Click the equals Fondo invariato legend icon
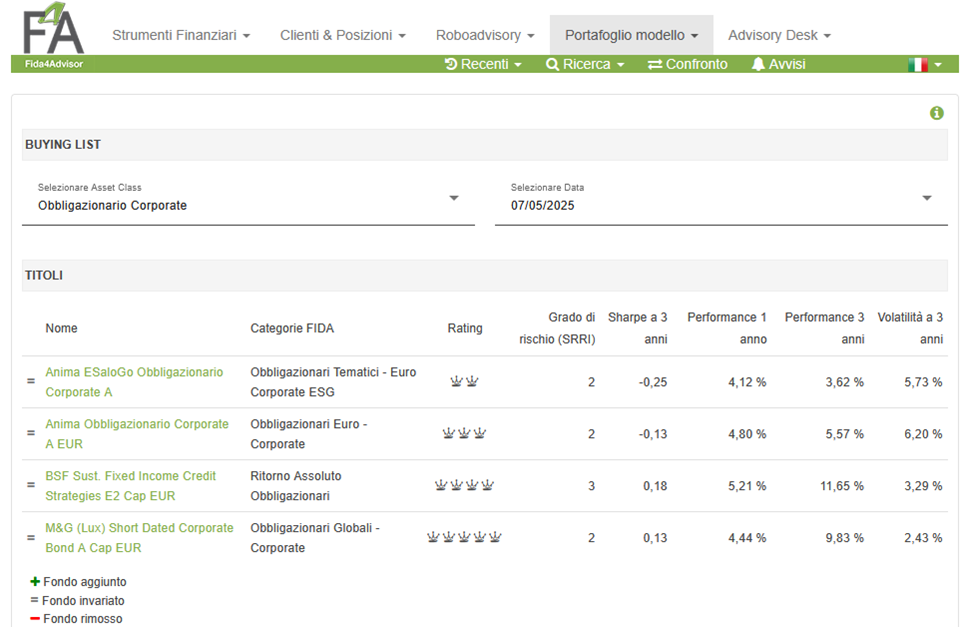Viewport: 964px width, 627px height. point(34,600)
